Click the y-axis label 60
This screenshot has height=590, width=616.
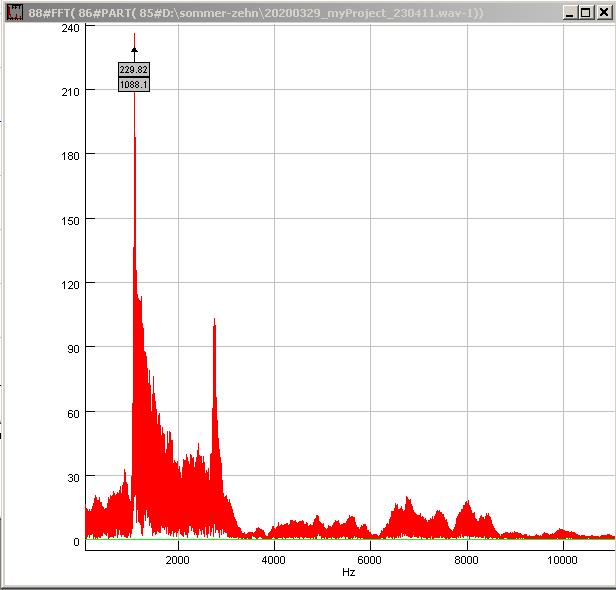coord(73,414)
